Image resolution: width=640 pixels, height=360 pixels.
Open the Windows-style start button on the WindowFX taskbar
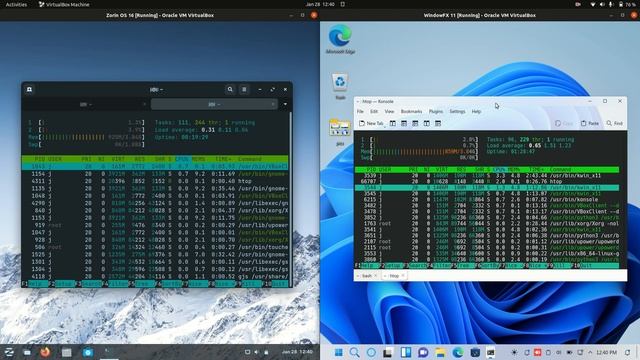[x=338, y=352]
